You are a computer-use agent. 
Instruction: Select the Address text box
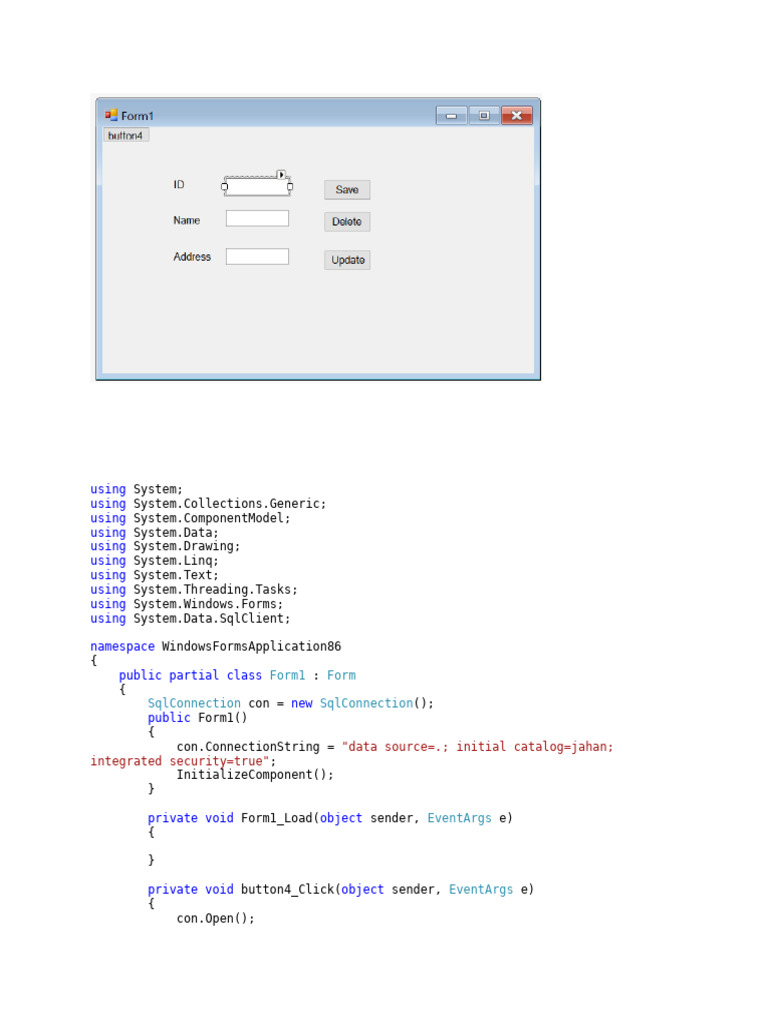[257, 257]
